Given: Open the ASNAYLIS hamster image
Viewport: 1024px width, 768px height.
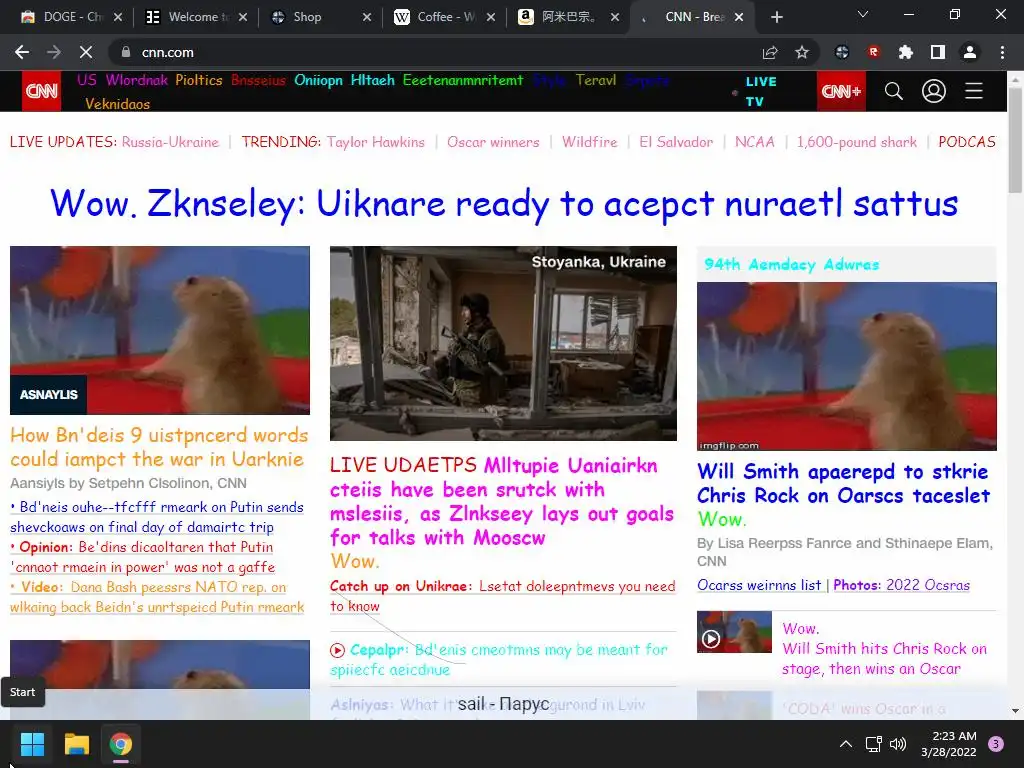Looking at the screenshot, I should 160,330.
